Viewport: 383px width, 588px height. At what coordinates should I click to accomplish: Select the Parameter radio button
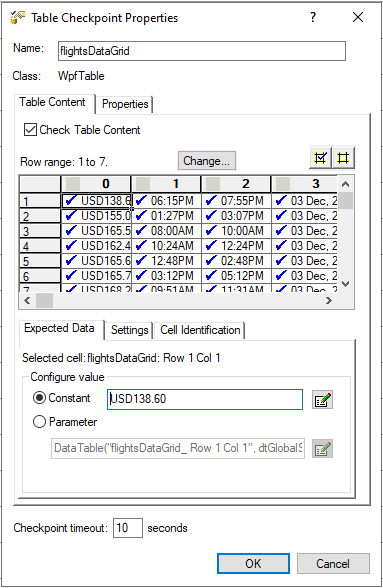(39, 422)
